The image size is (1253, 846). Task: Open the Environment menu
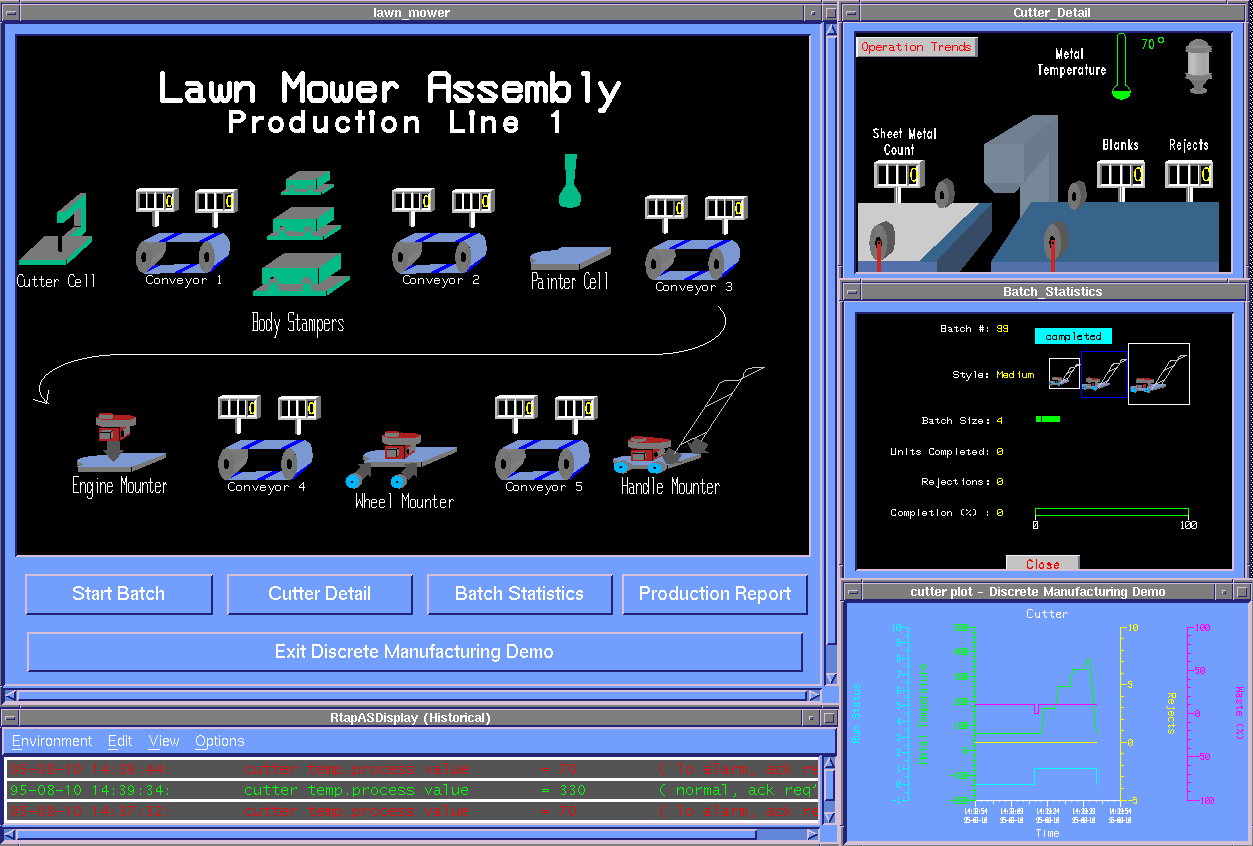52,741
